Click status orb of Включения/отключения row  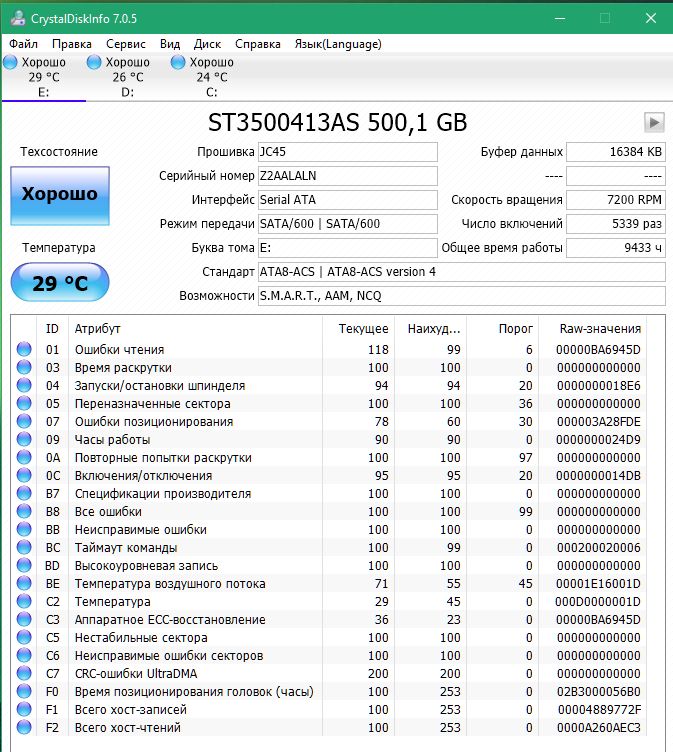[x=24, y=475]
